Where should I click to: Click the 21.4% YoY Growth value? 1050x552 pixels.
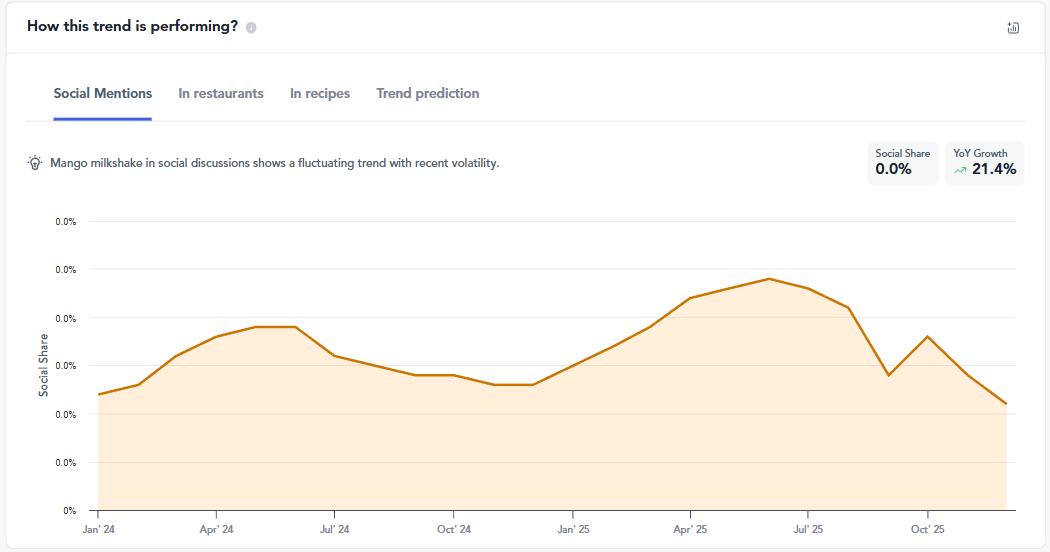[994, 170]
